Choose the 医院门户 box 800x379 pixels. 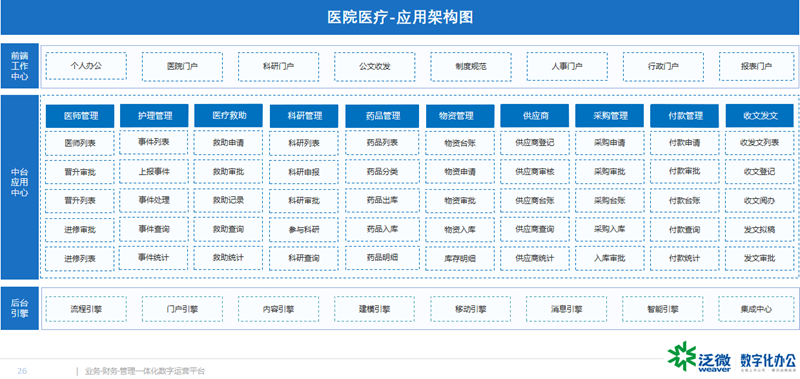[182, 66]
